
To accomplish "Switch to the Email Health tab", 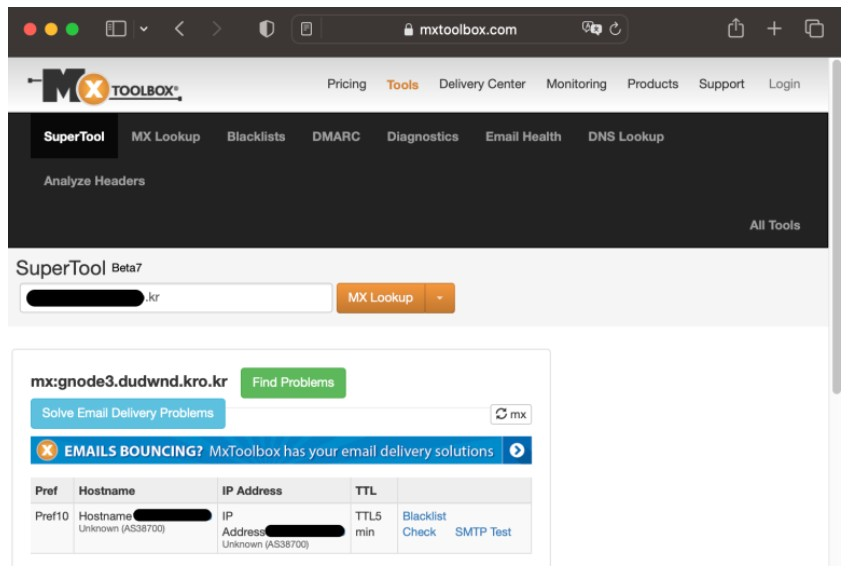I will [x=523, y=137].
